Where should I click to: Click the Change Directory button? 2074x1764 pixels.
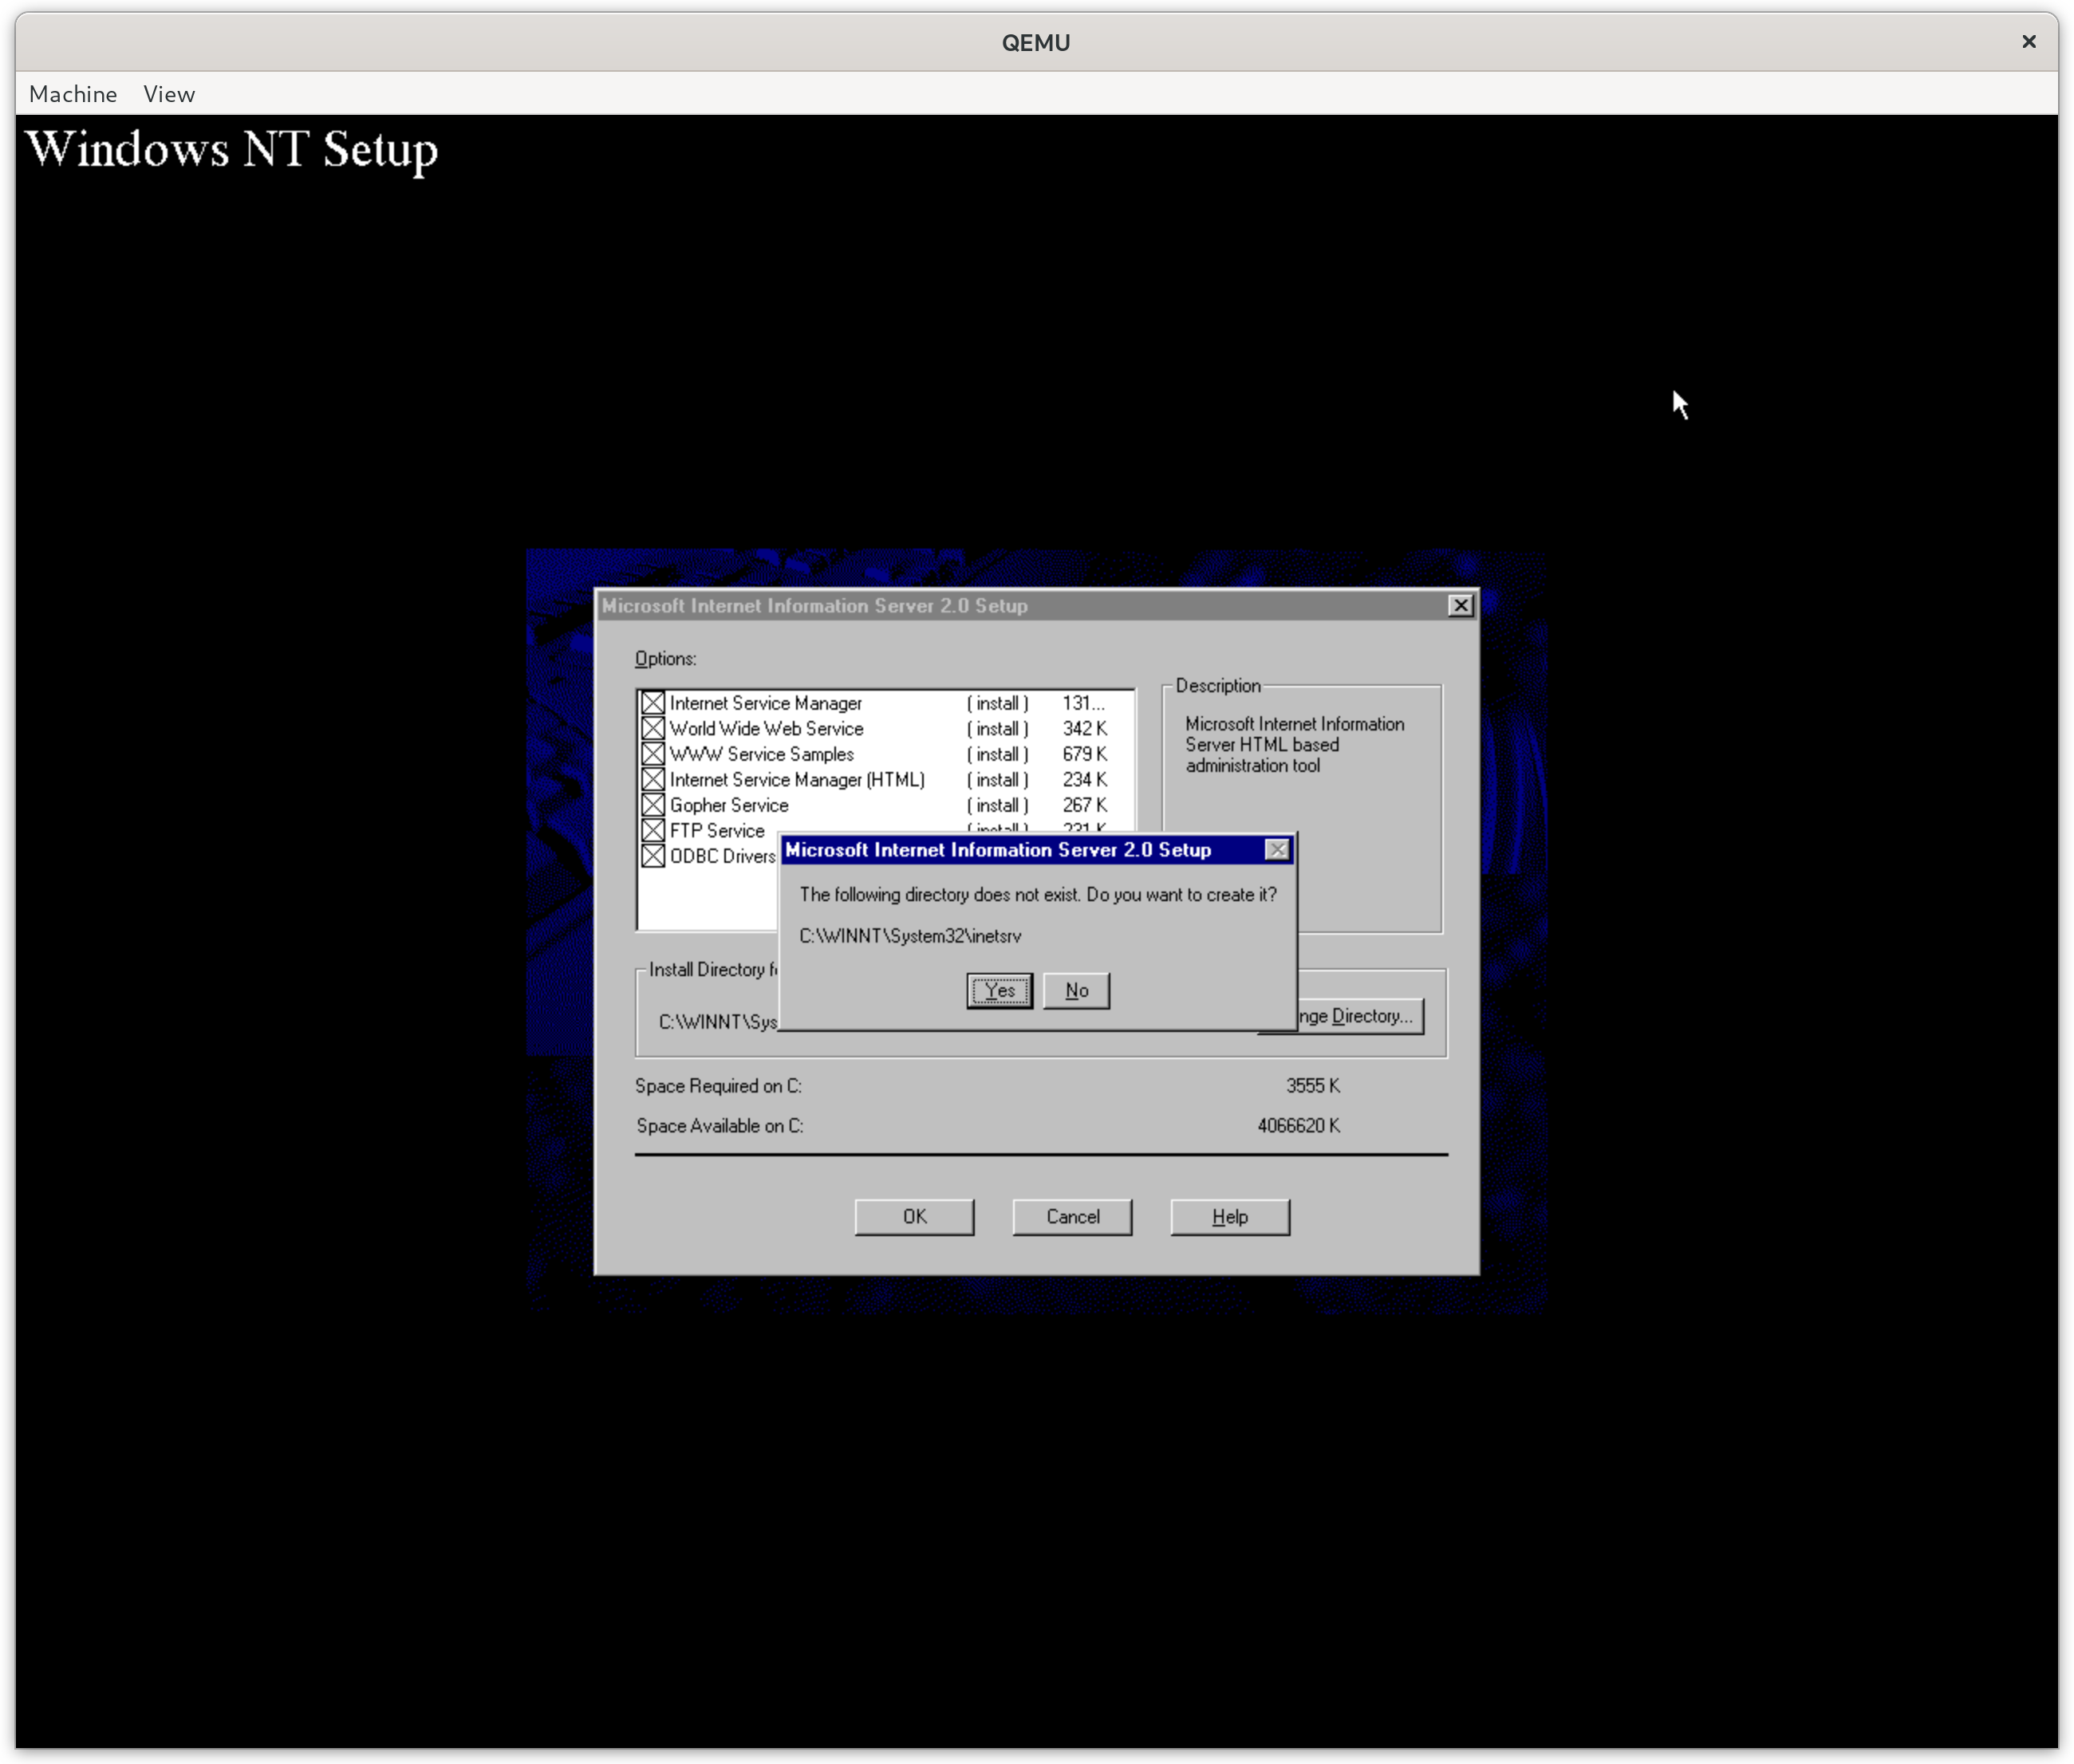click(1360, 1016)
